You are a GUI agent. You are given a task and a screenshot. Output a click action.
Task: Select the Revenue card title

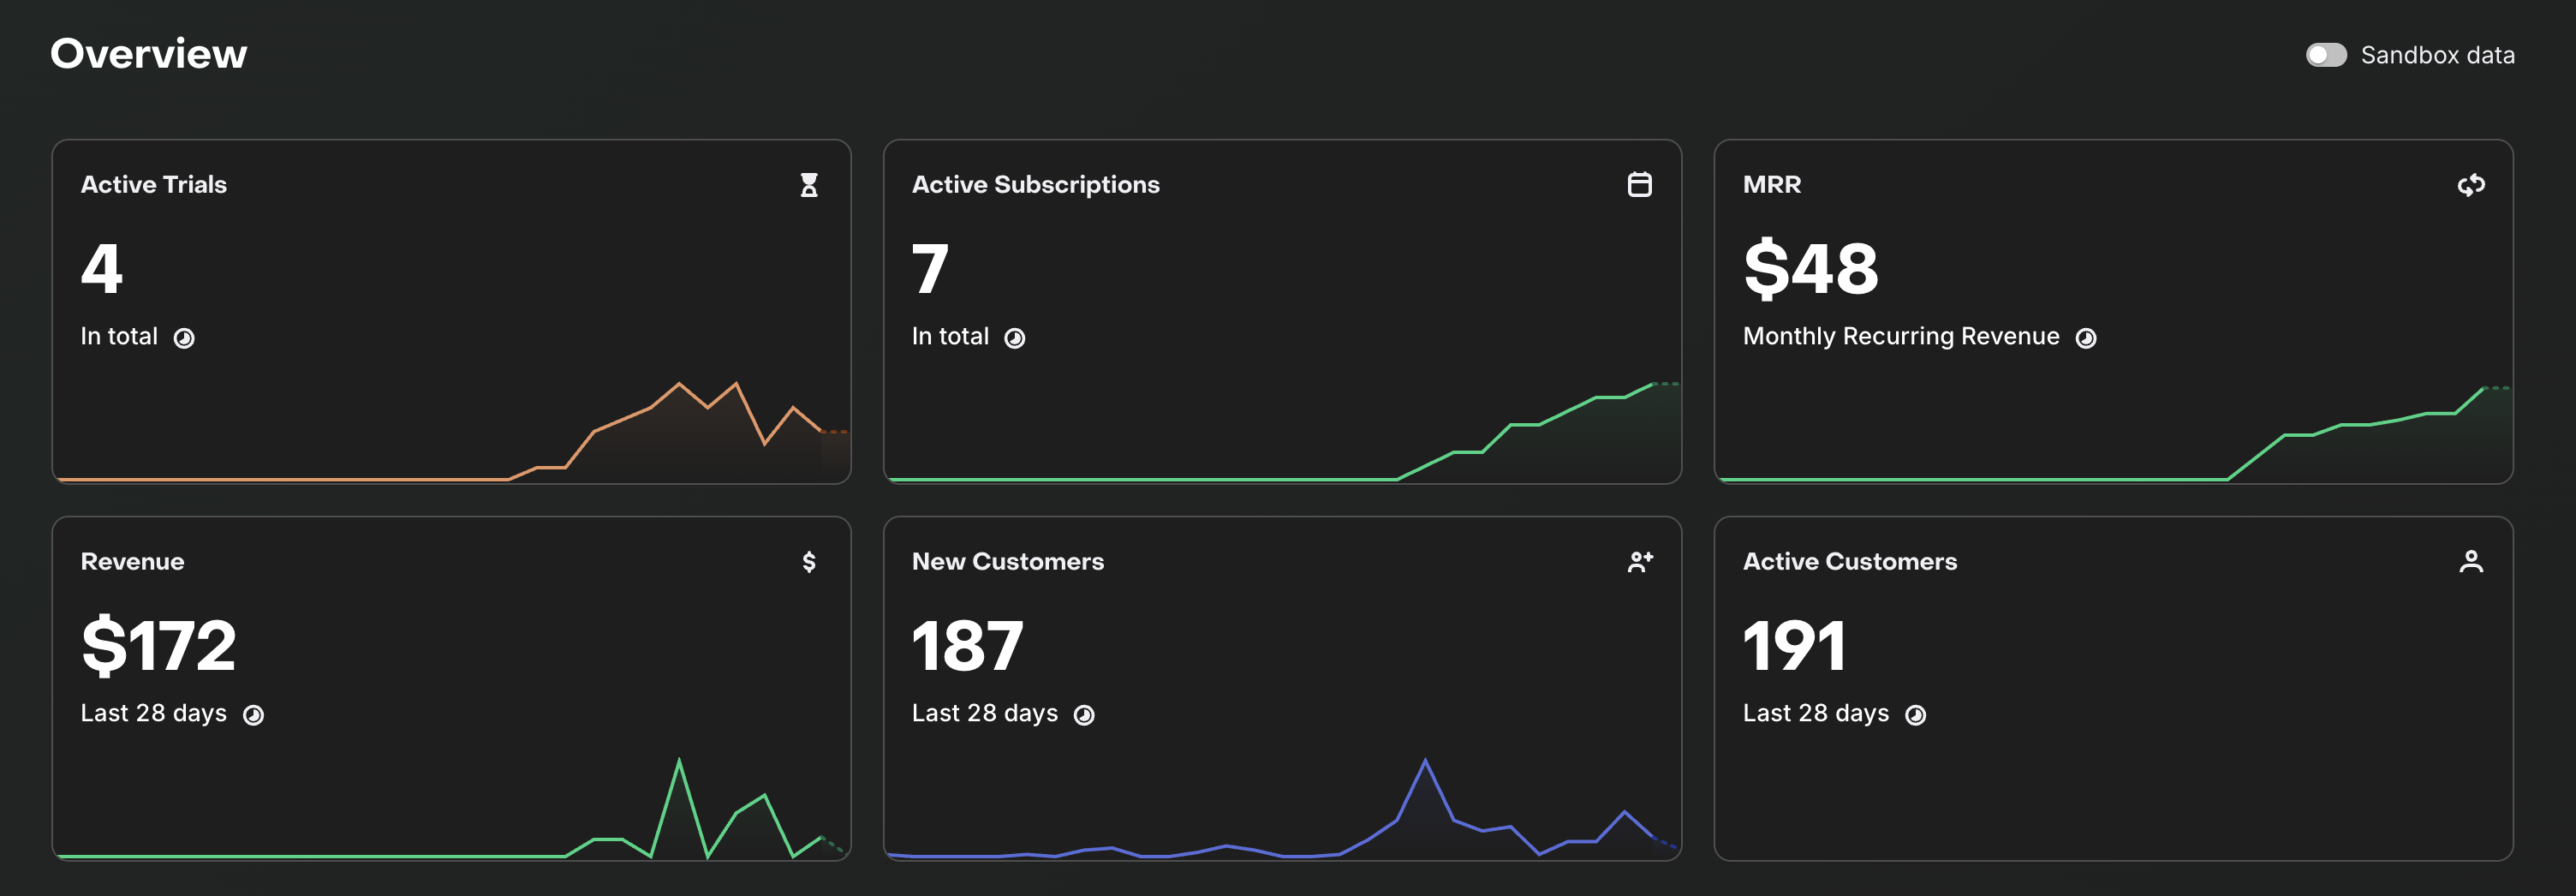click(x=132, y=562)
